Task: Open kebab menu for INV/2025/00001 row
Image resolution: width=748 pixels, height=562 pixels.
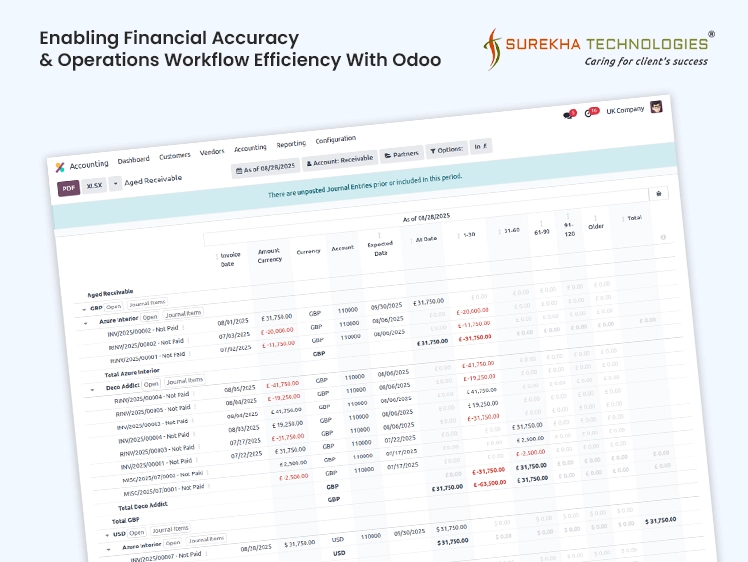Action: [197, 461]
